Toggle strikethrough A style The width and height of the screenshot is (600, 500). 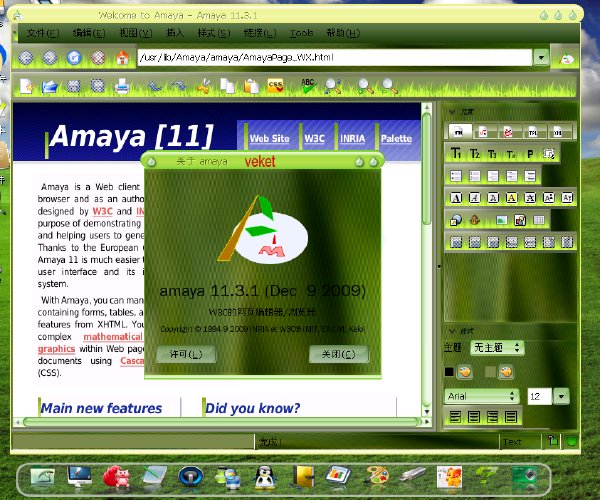(x=530, y=198)
